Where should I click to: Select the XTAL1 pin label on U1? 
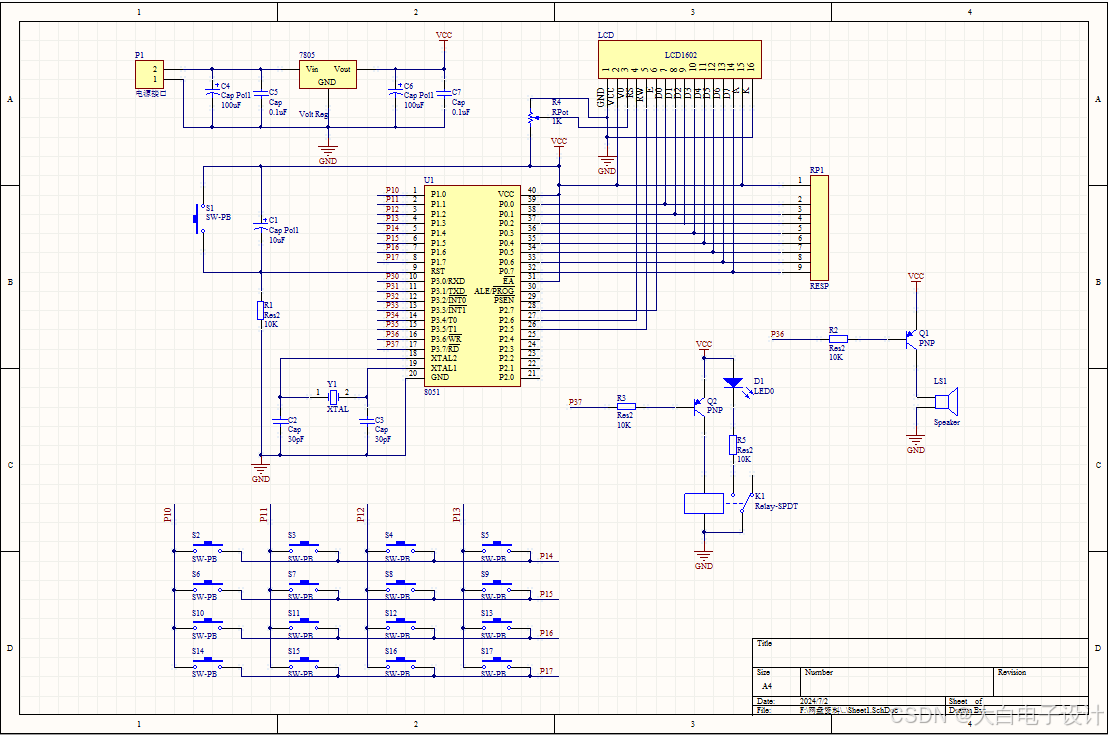tap(444, 368)
